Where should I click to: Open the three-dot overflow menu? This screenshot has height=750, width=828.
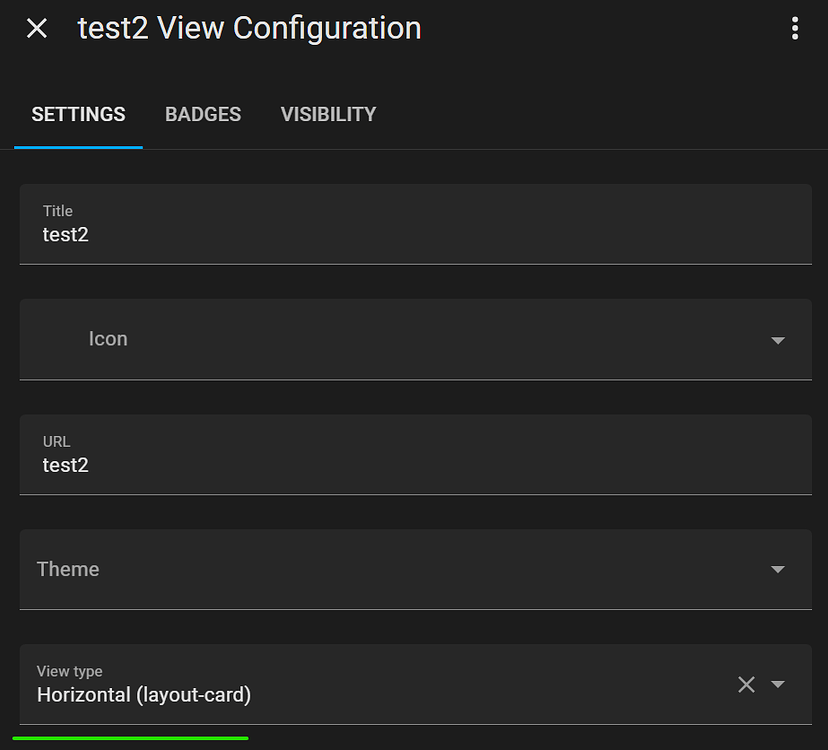[795, 29]
